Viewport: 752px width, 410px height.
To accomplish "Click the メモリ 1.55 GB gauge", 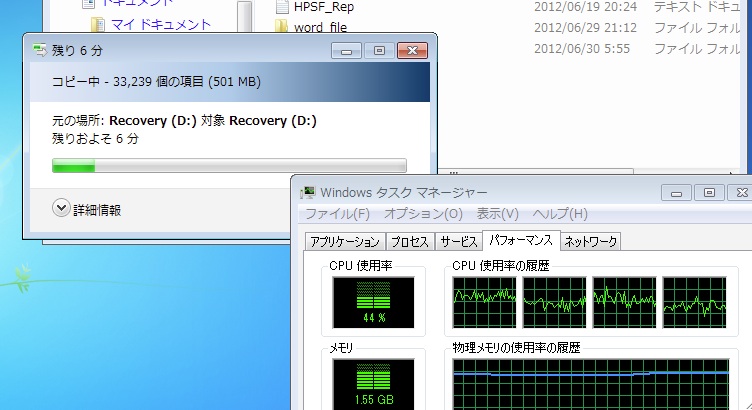I will pos(374,384).
